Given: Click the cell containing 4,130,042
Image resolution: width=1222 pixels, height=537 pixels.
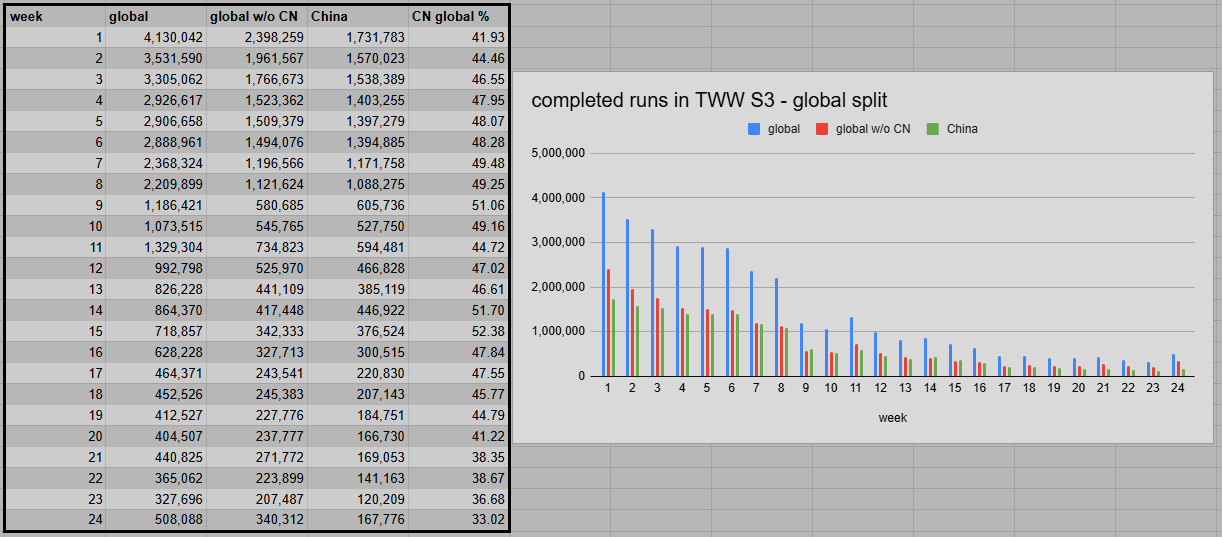Looking at the screenshot, I should (155, 37).
